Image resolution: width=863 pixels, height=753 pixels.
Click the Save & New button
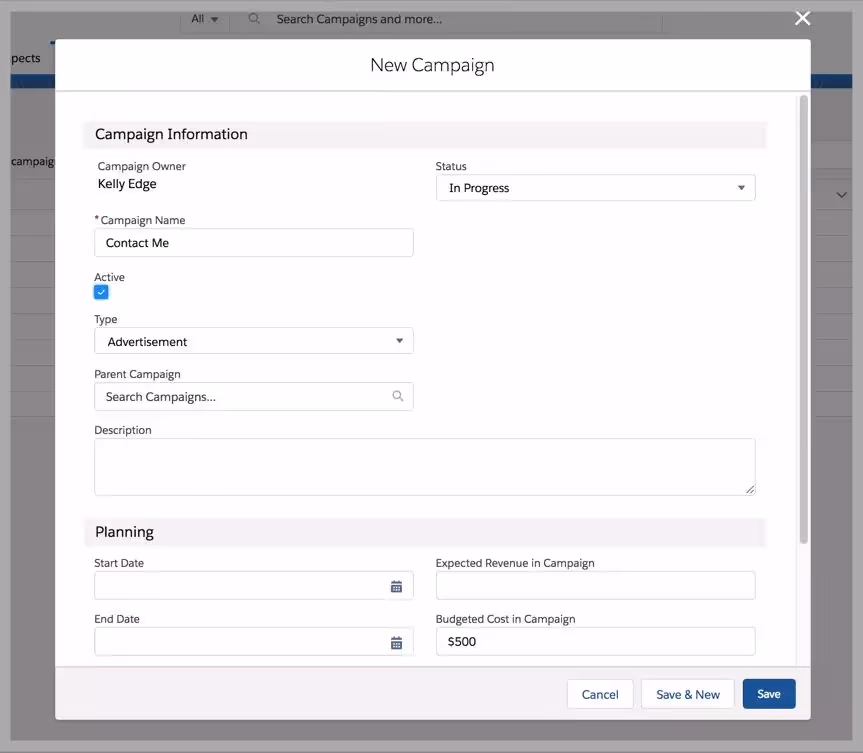click(x=688, y=695)
